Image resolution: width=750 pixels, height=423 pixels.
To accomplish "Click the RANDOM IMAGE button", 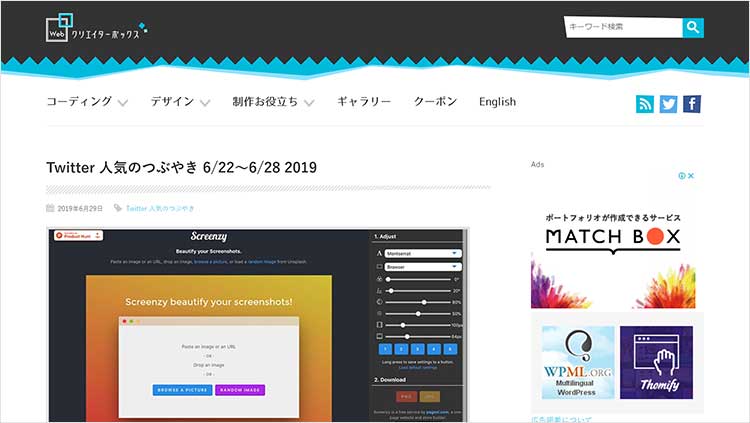I will point(240,390).
